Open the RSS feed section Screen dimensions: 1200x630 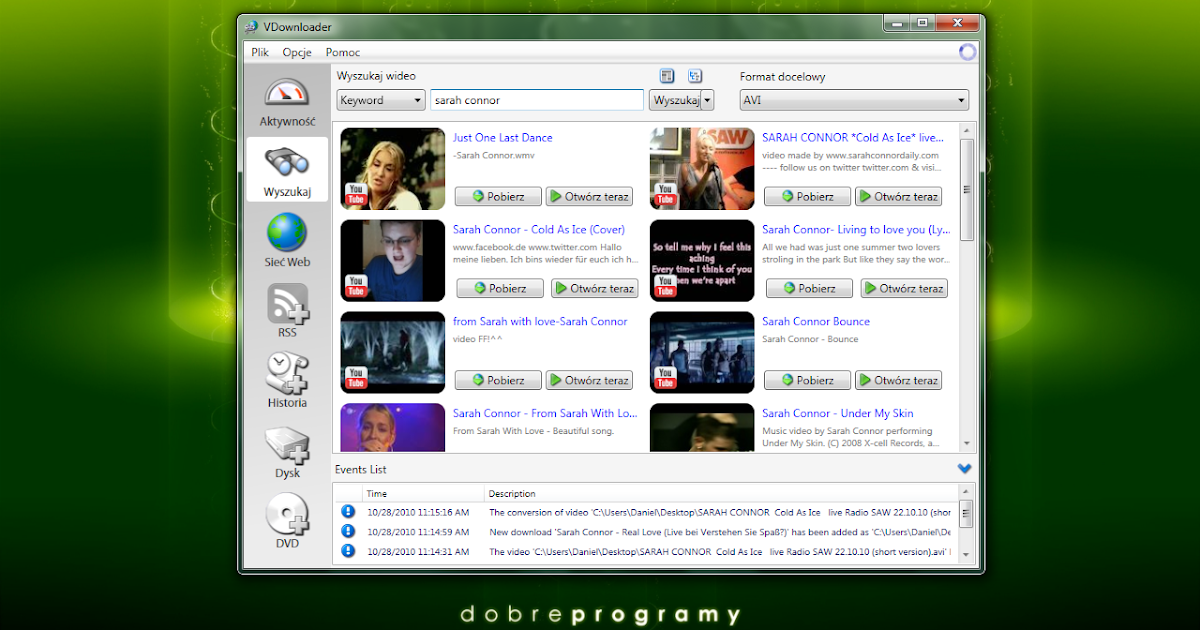coord(287,311)
